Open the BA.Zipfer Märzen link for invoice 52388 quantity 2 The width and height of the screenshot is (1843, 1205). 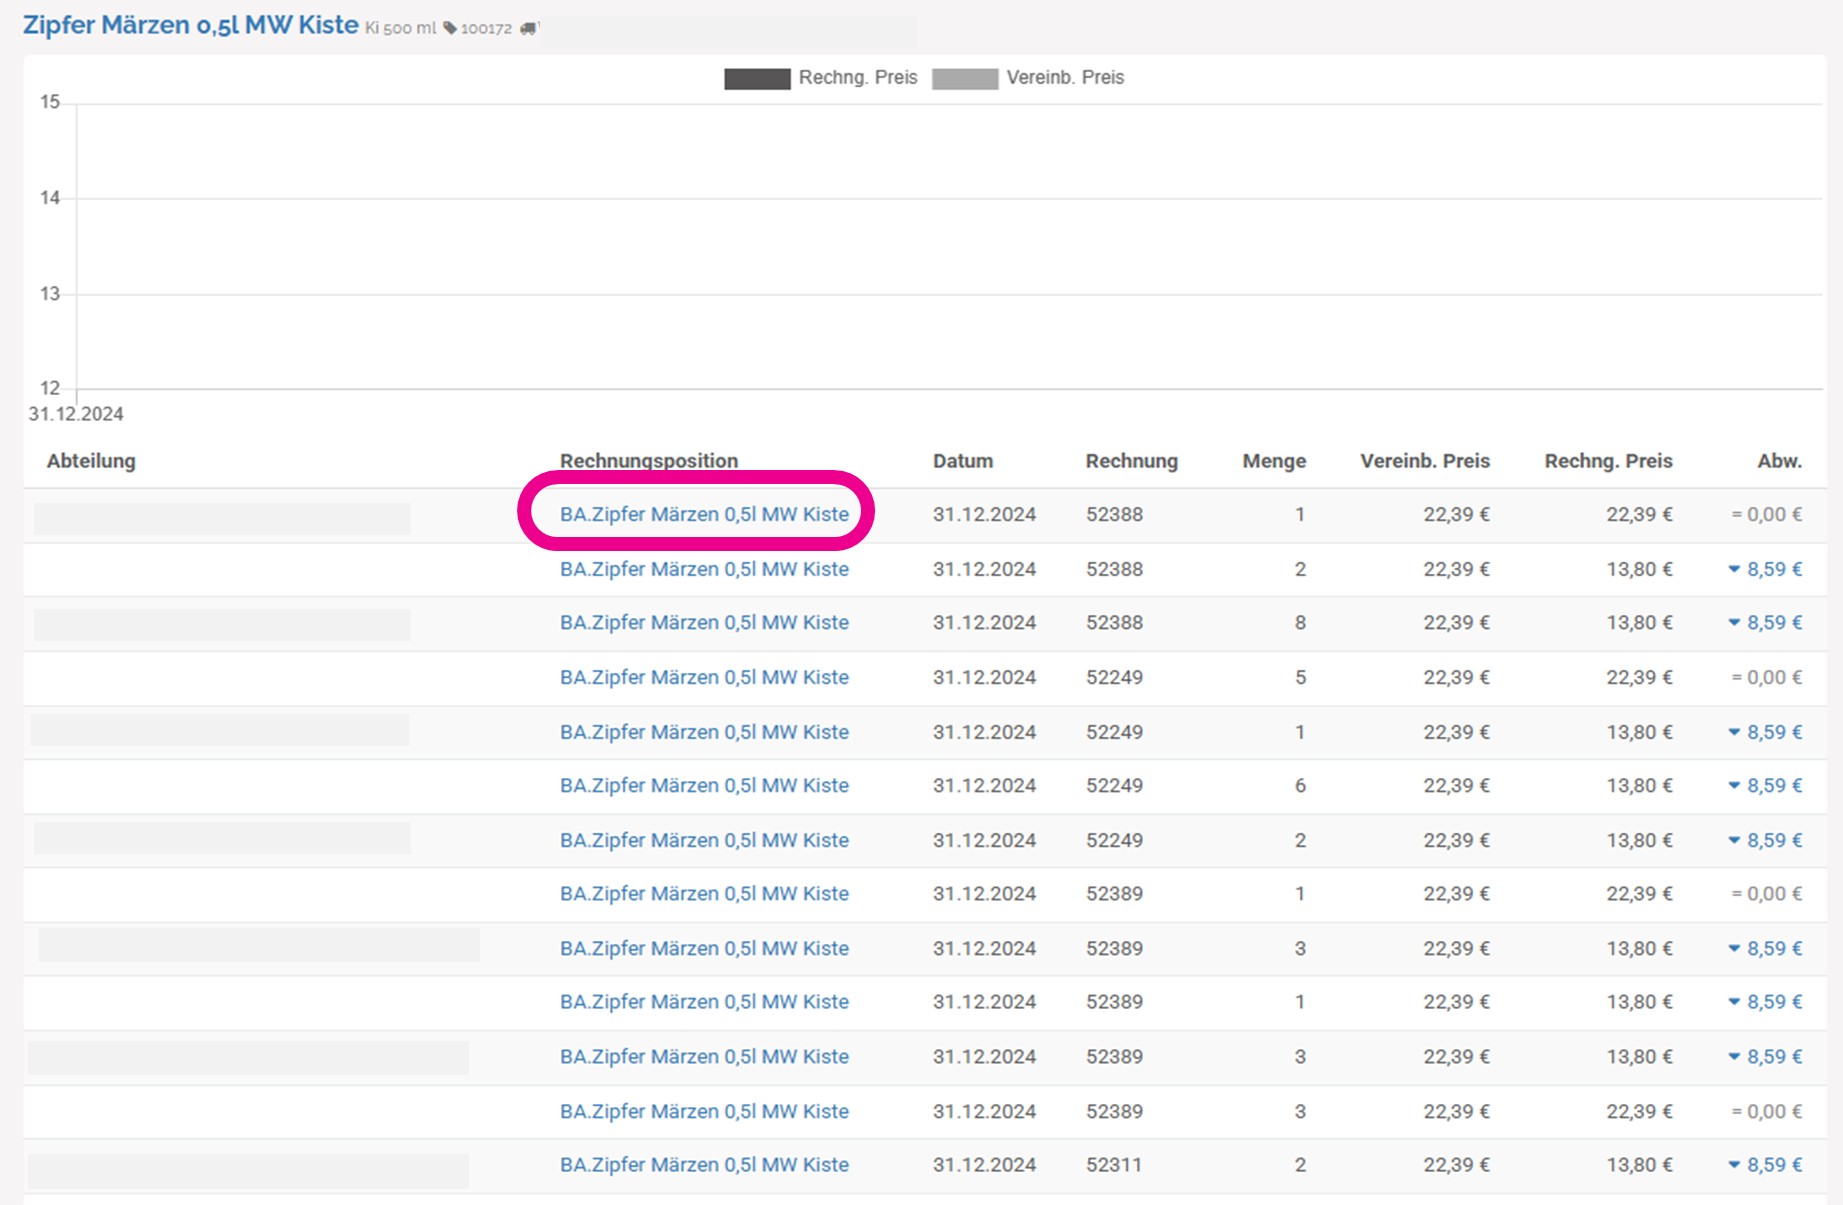[x=704, y=569]
